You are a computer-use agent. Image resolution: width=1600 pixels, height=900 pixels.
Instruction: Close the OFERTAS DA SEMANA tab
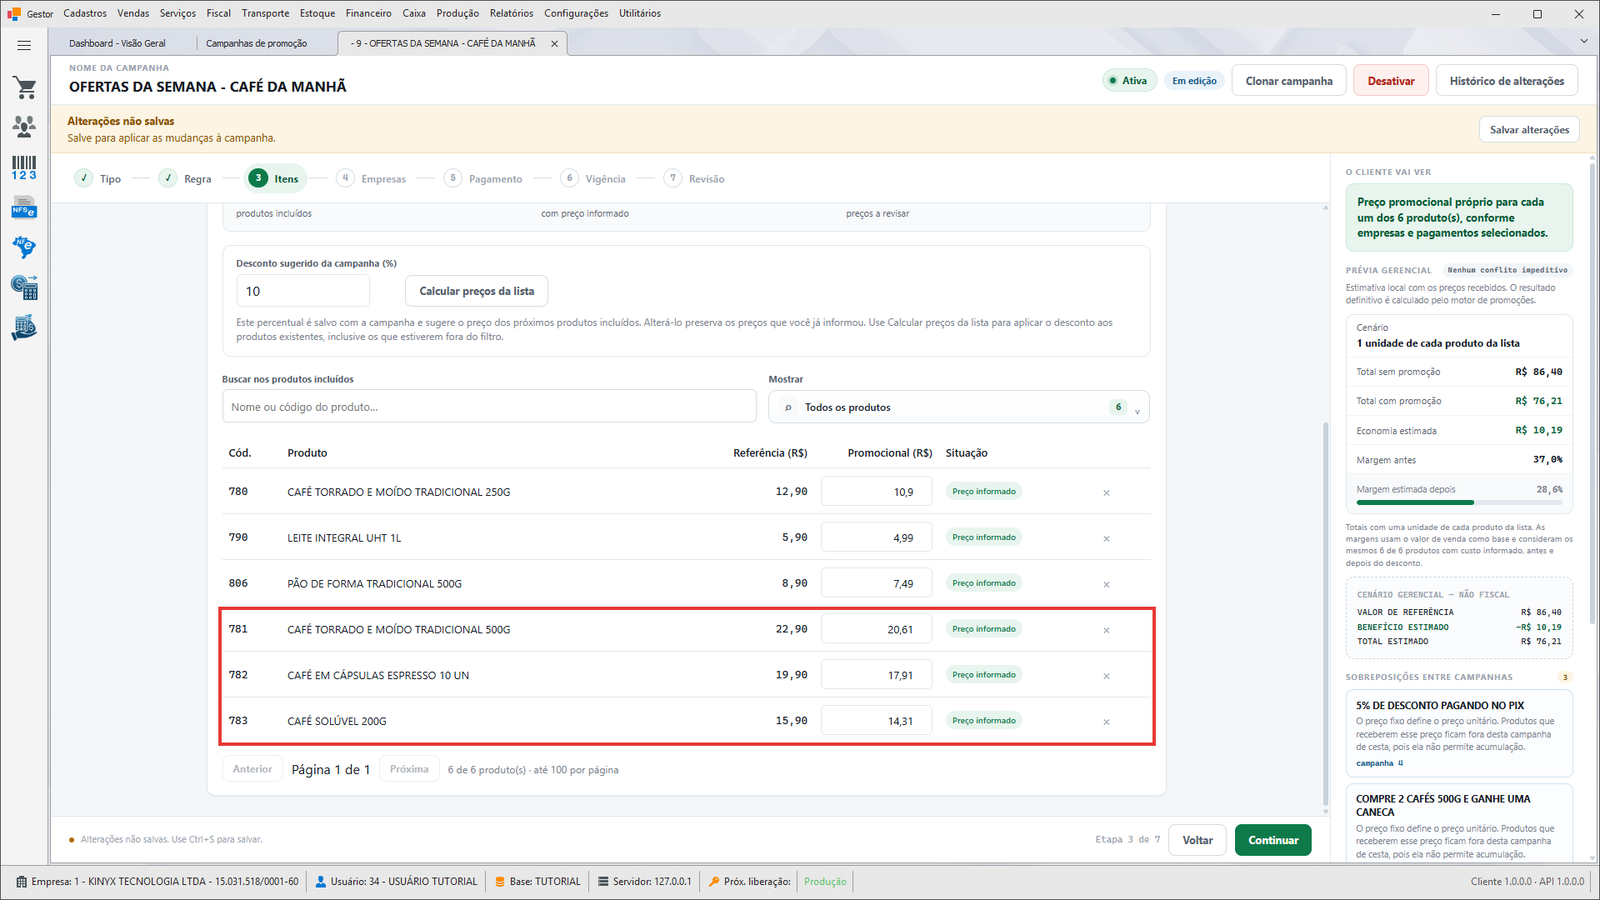[554, 44]
